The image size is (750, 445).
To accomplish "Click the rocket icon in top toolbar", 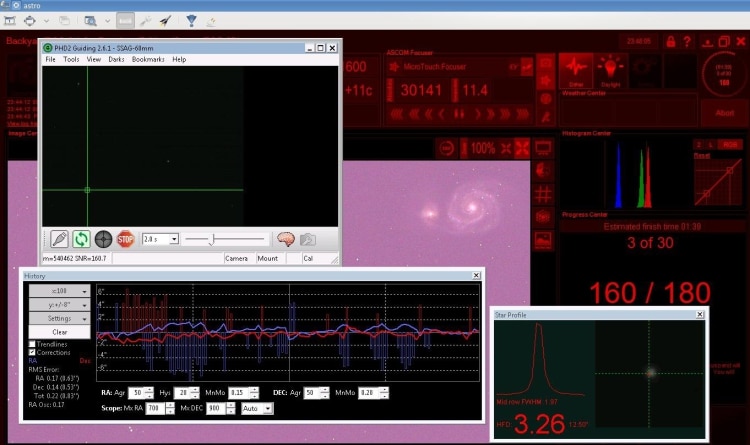I will coord(165,21).
